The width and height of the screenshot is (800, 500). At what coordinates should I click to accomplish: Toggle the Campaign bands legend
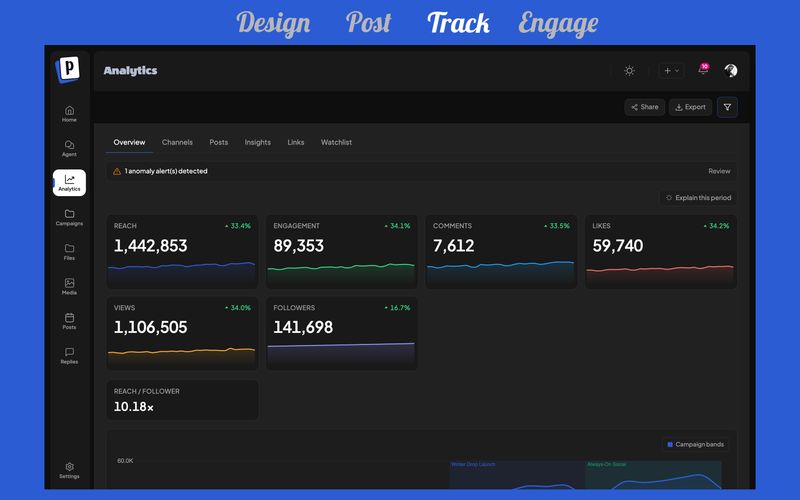[x=696, y=444]
